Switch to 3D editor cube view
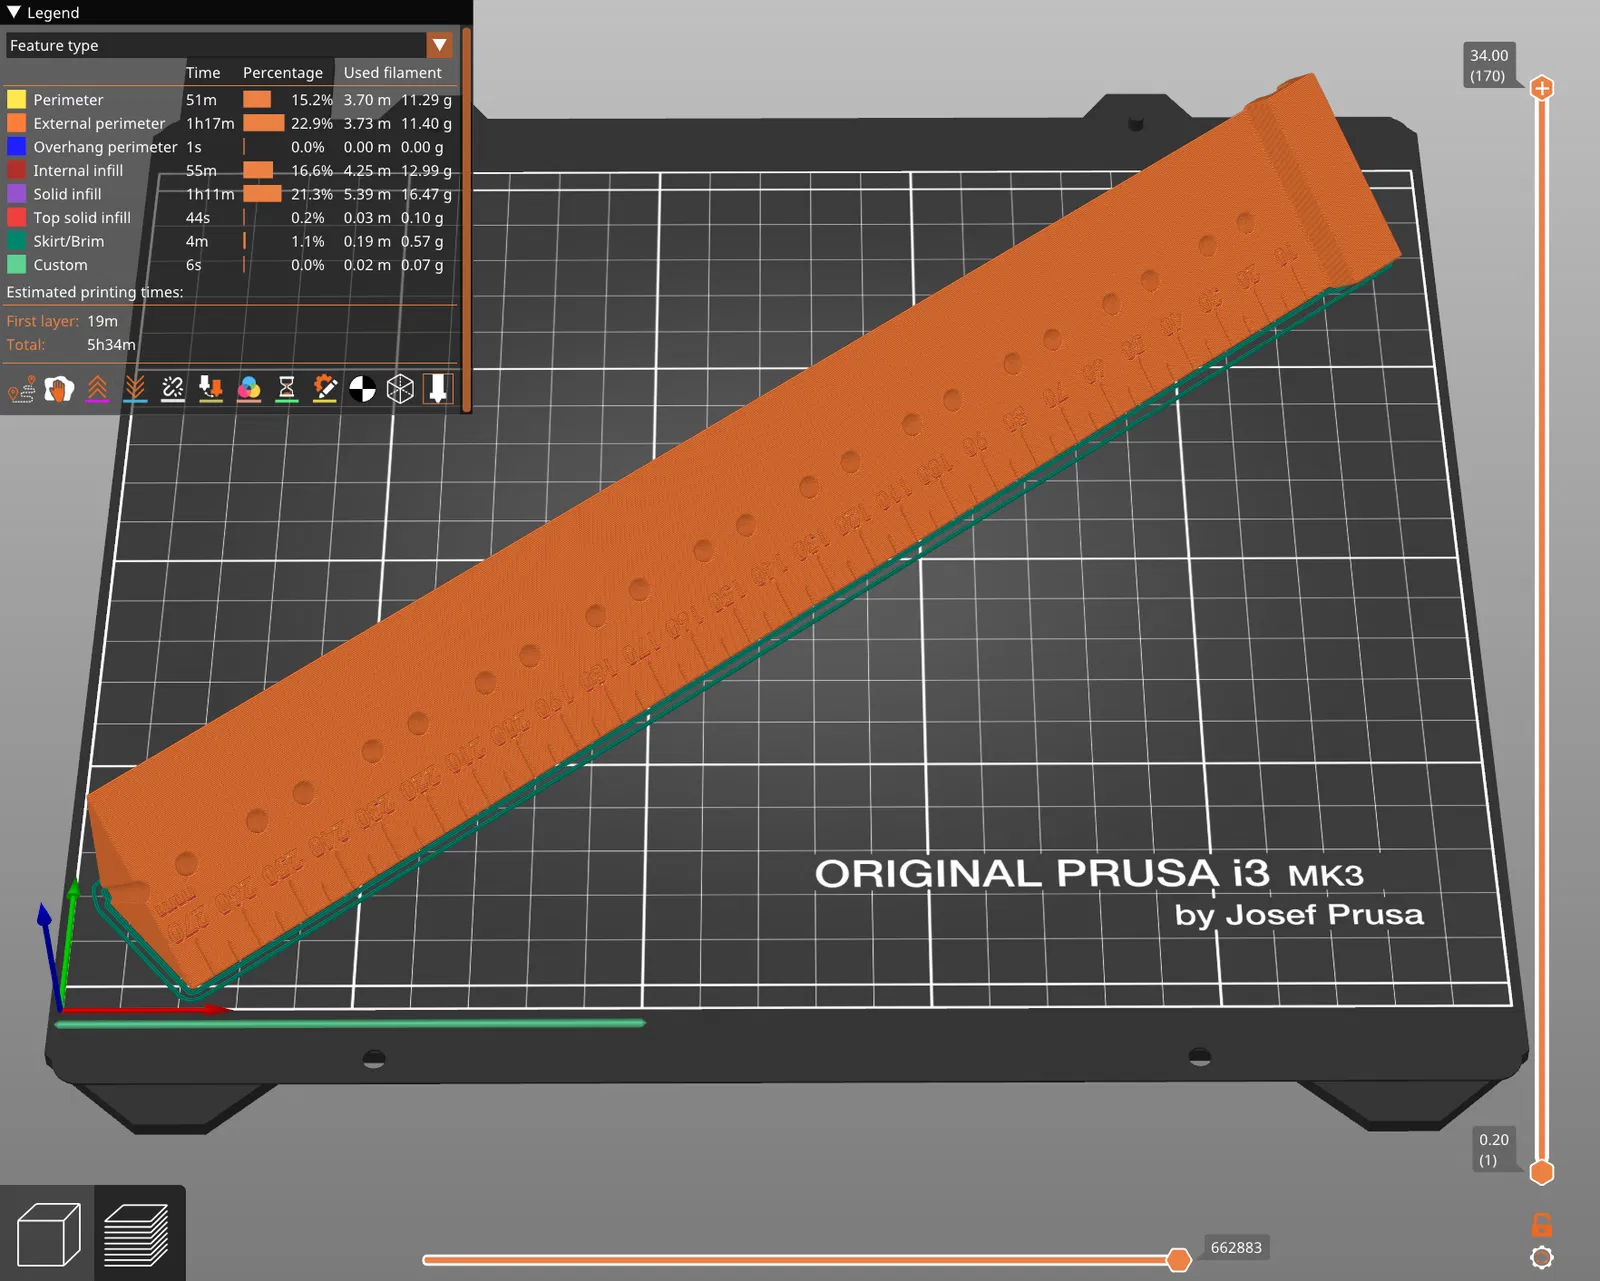Viewport: 1600px width, 1281px height. pos(48,1234)
